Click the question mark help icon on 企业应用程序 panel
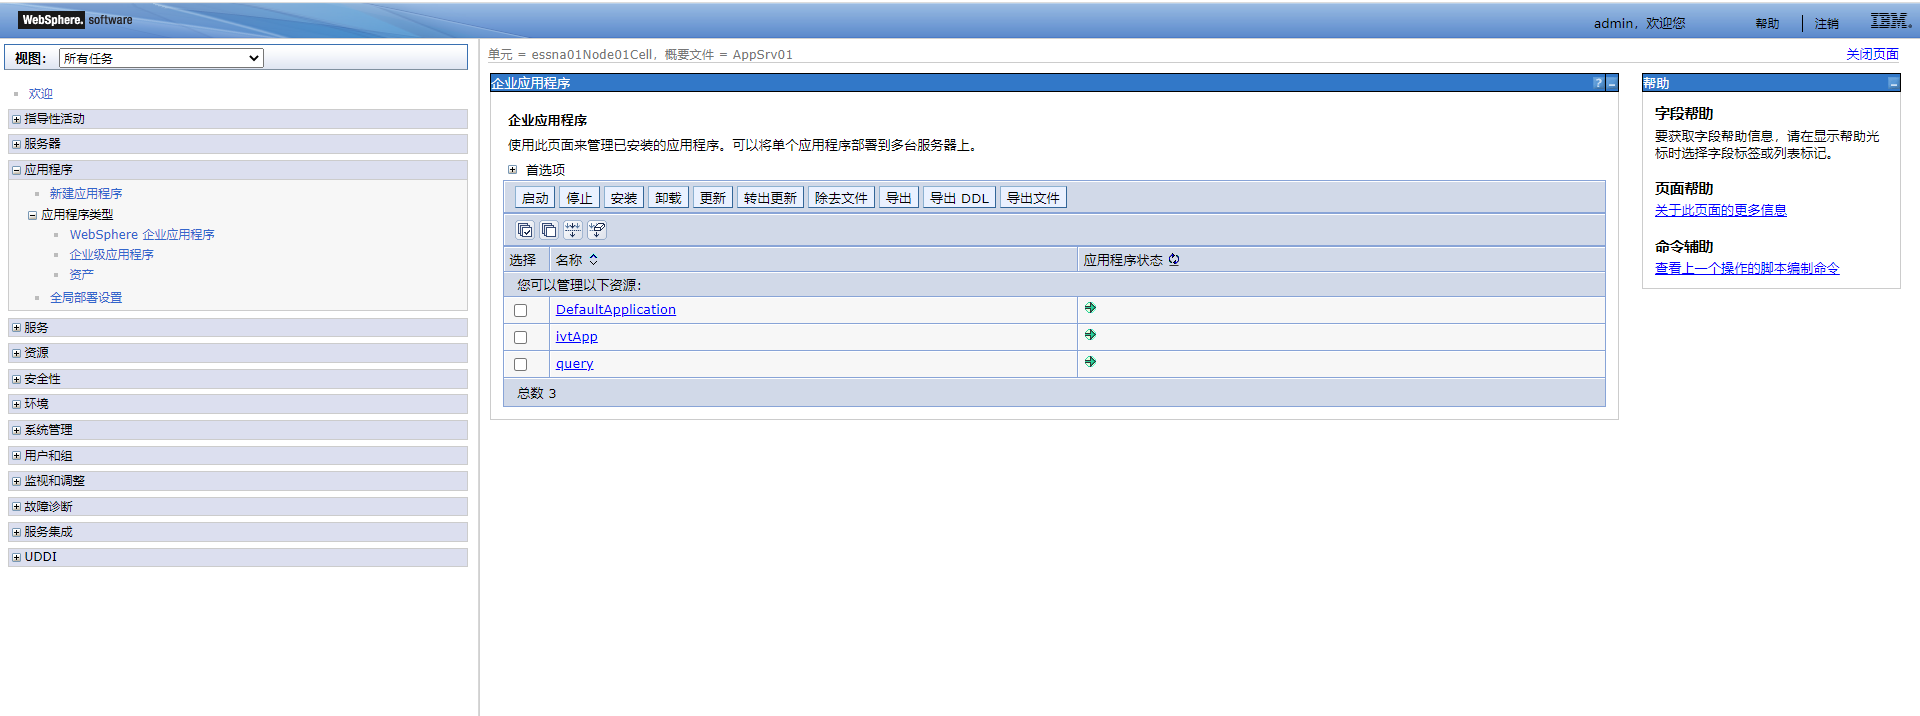 coord(1598,83)
